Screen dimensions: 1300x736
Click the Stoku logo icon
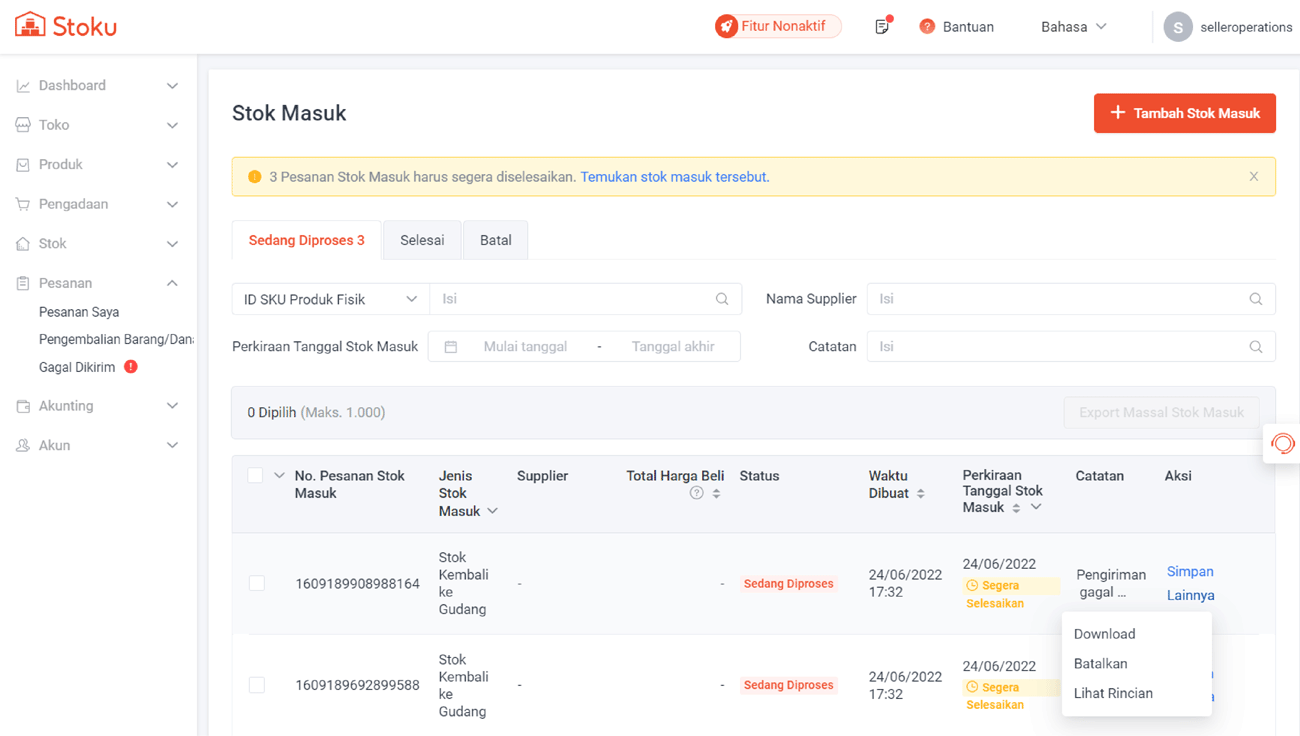pyautogui.click(x=30, y=25)
